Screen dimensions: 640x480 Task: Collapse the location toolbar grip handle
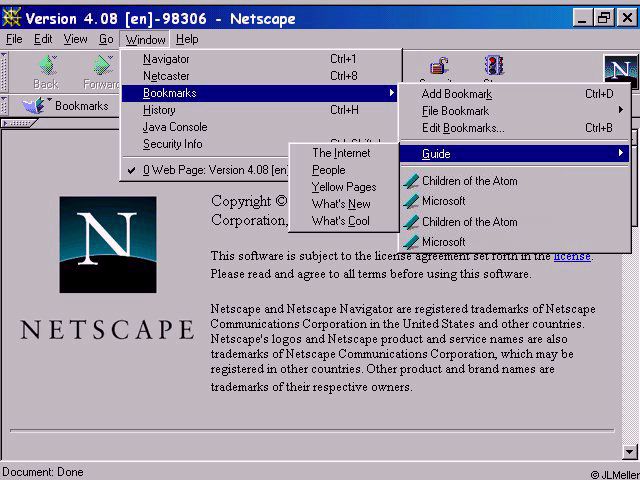[x=4, y=105]
